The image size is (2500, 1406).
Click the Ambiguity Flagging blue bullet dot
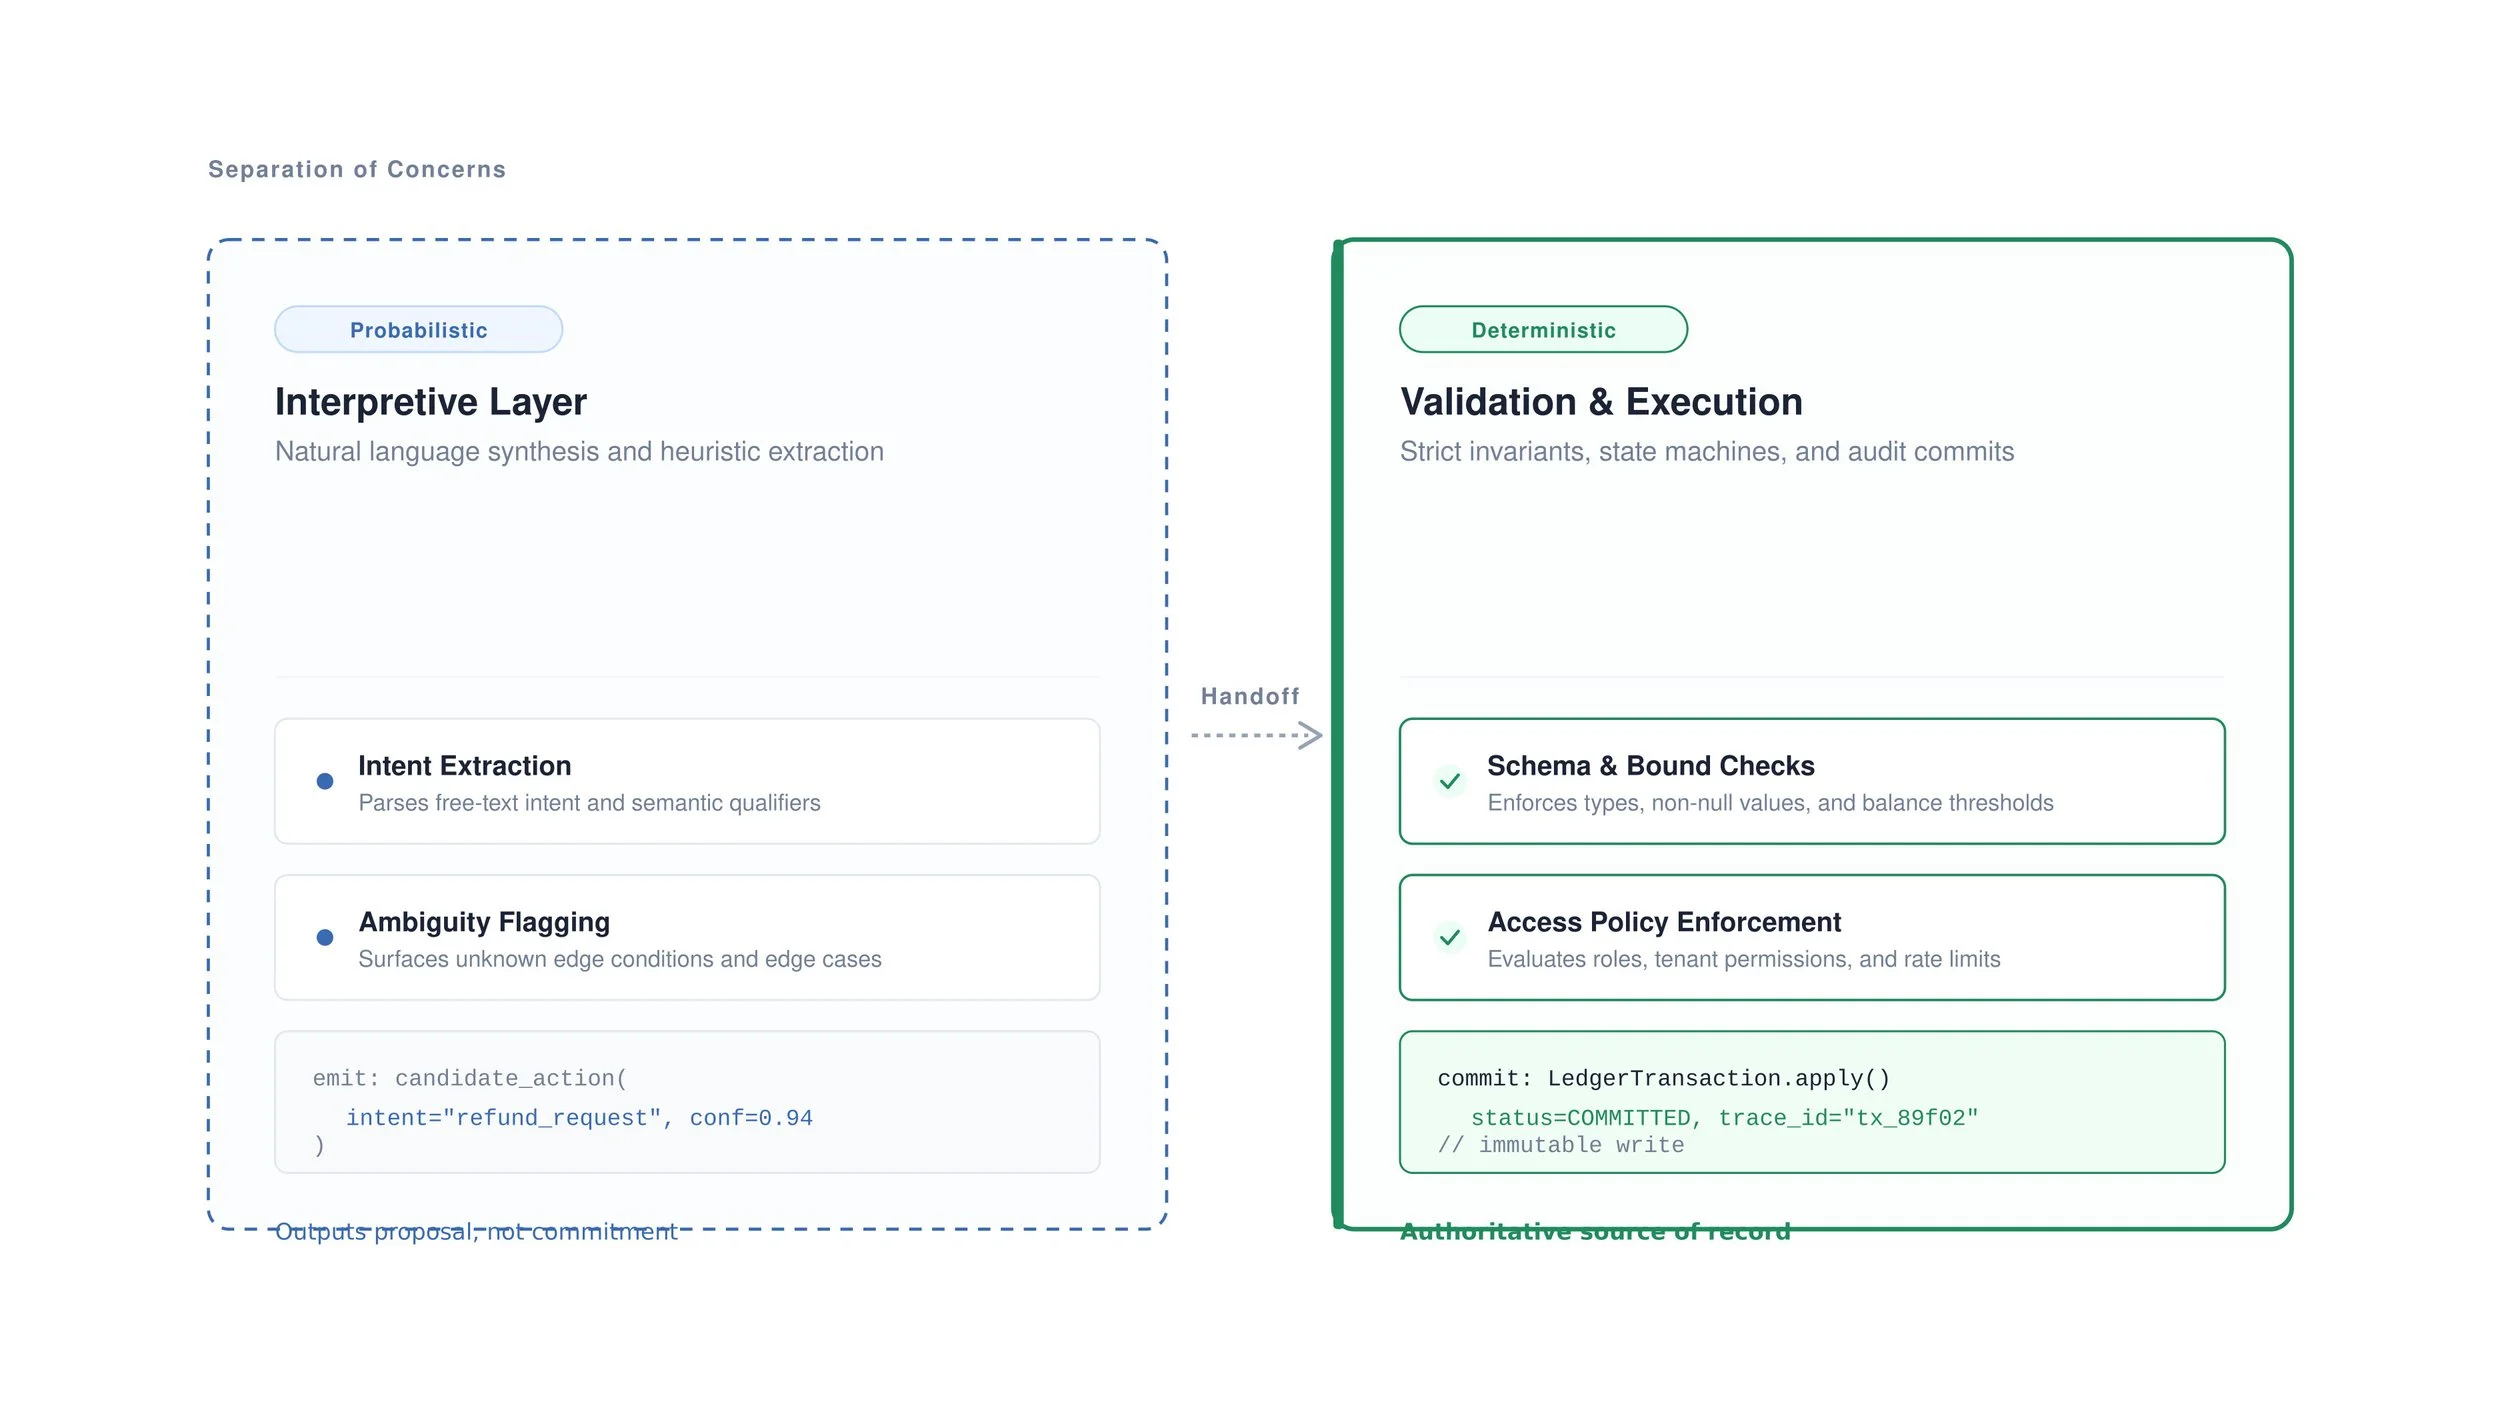(x=325, y=937)
